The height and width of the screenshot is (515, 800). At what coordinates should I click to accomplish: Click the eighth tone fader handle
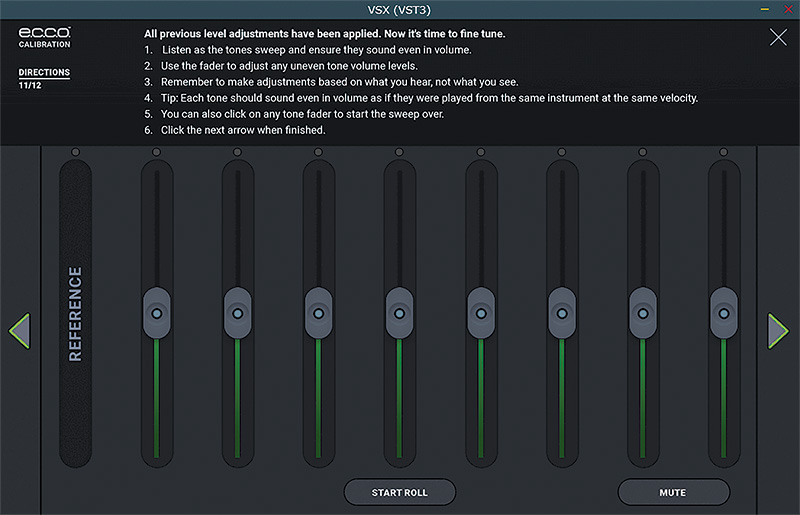click(723, 313)
